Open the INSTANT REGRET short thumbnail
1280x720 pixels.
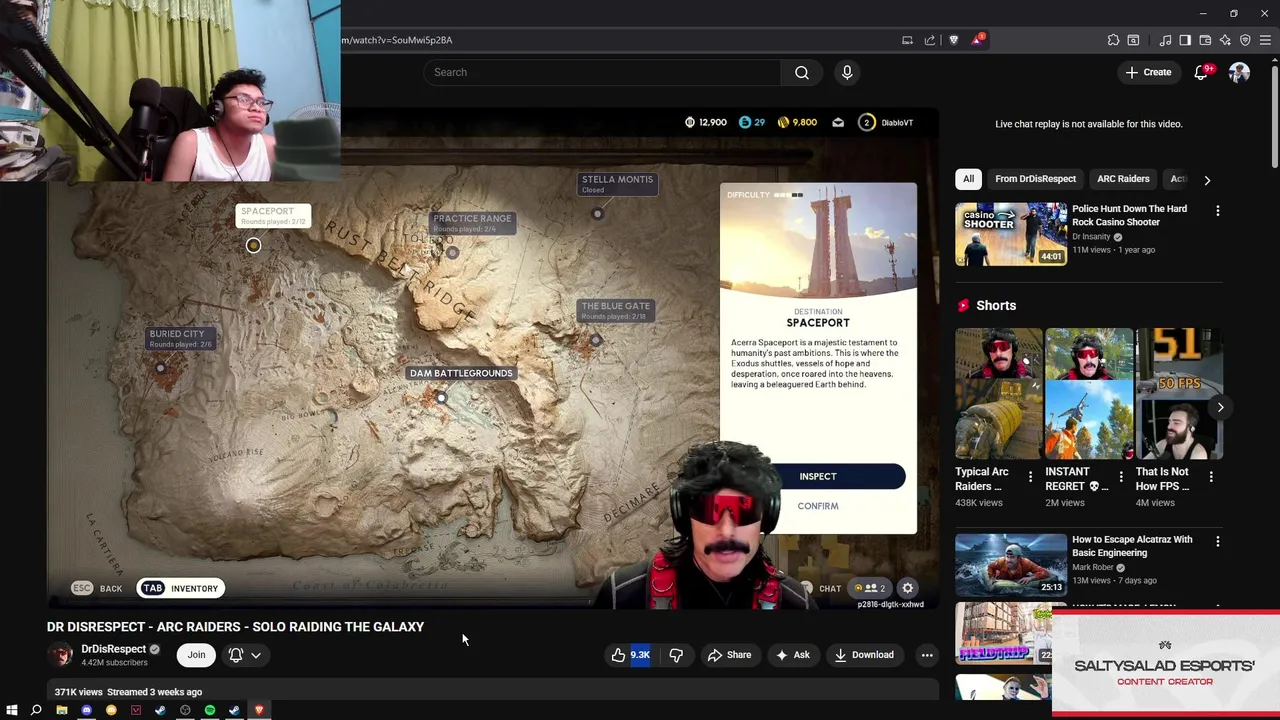coord(1089,393)
